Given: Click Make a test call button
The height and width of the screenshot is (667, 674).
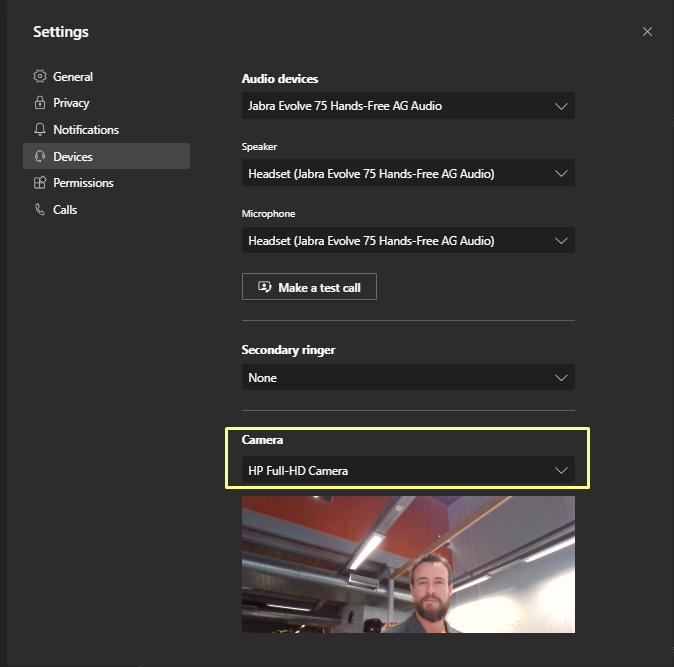Looking at the screenshot, I should tap(309, 287).
